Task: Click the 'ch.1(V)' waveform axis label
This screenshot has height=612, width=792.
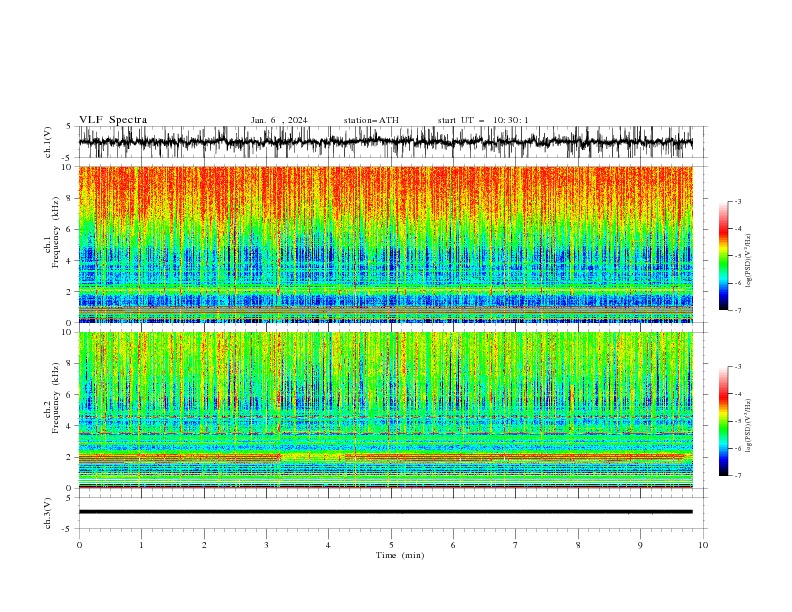Action: pyautogui.click(x=48, y=142)
